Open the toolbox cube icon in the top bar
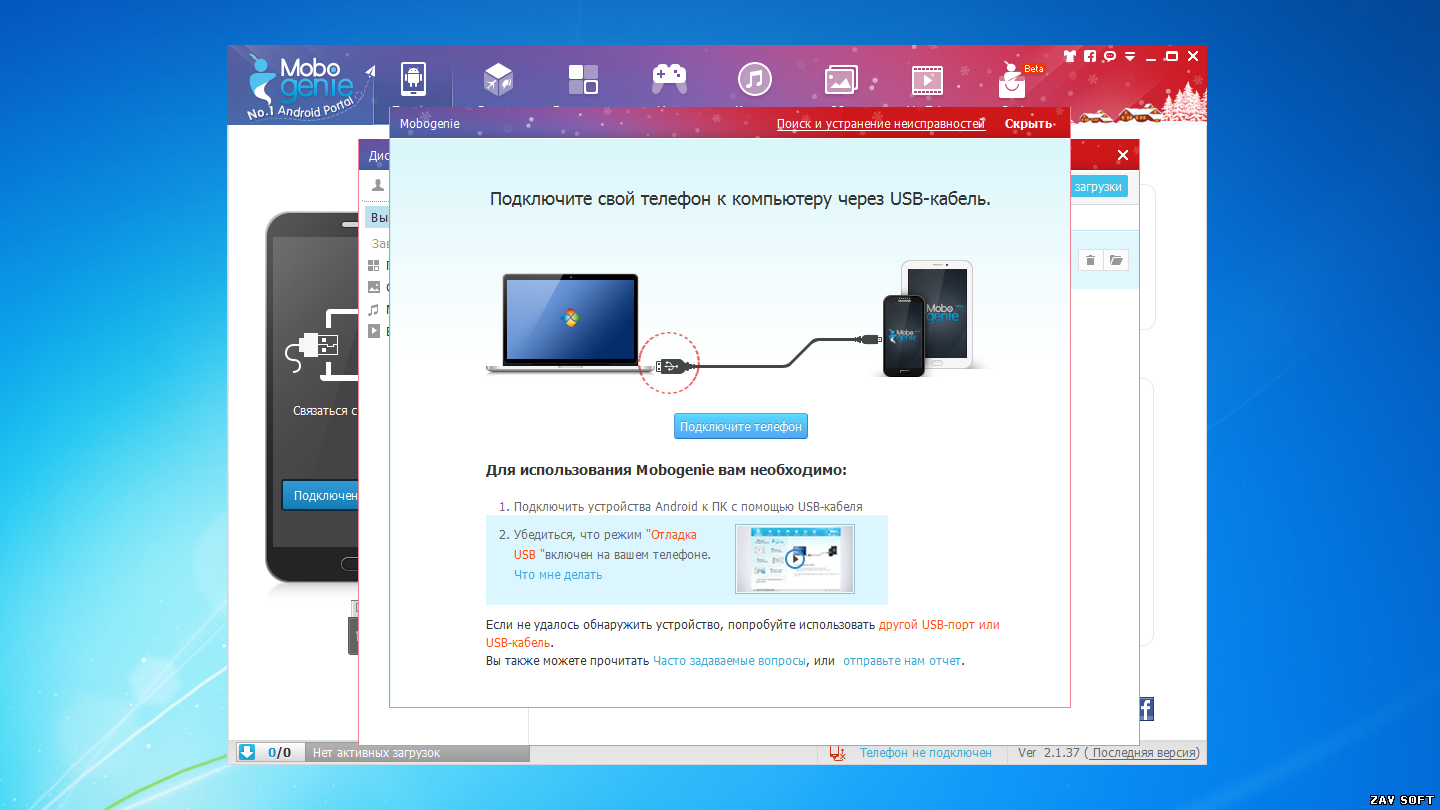Image resolution: width=1440 pixels, height=810 pixels. 498,78
